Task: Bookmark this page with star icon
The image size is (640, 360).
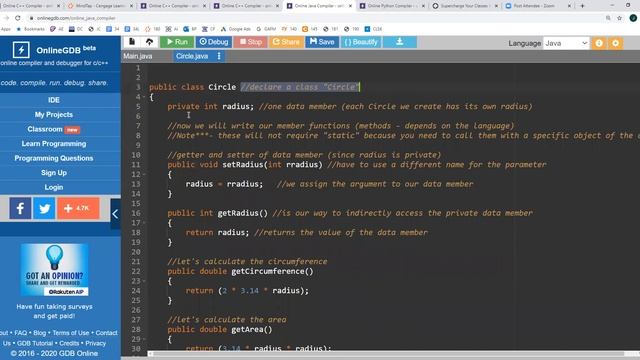Action: click(619, 18)
